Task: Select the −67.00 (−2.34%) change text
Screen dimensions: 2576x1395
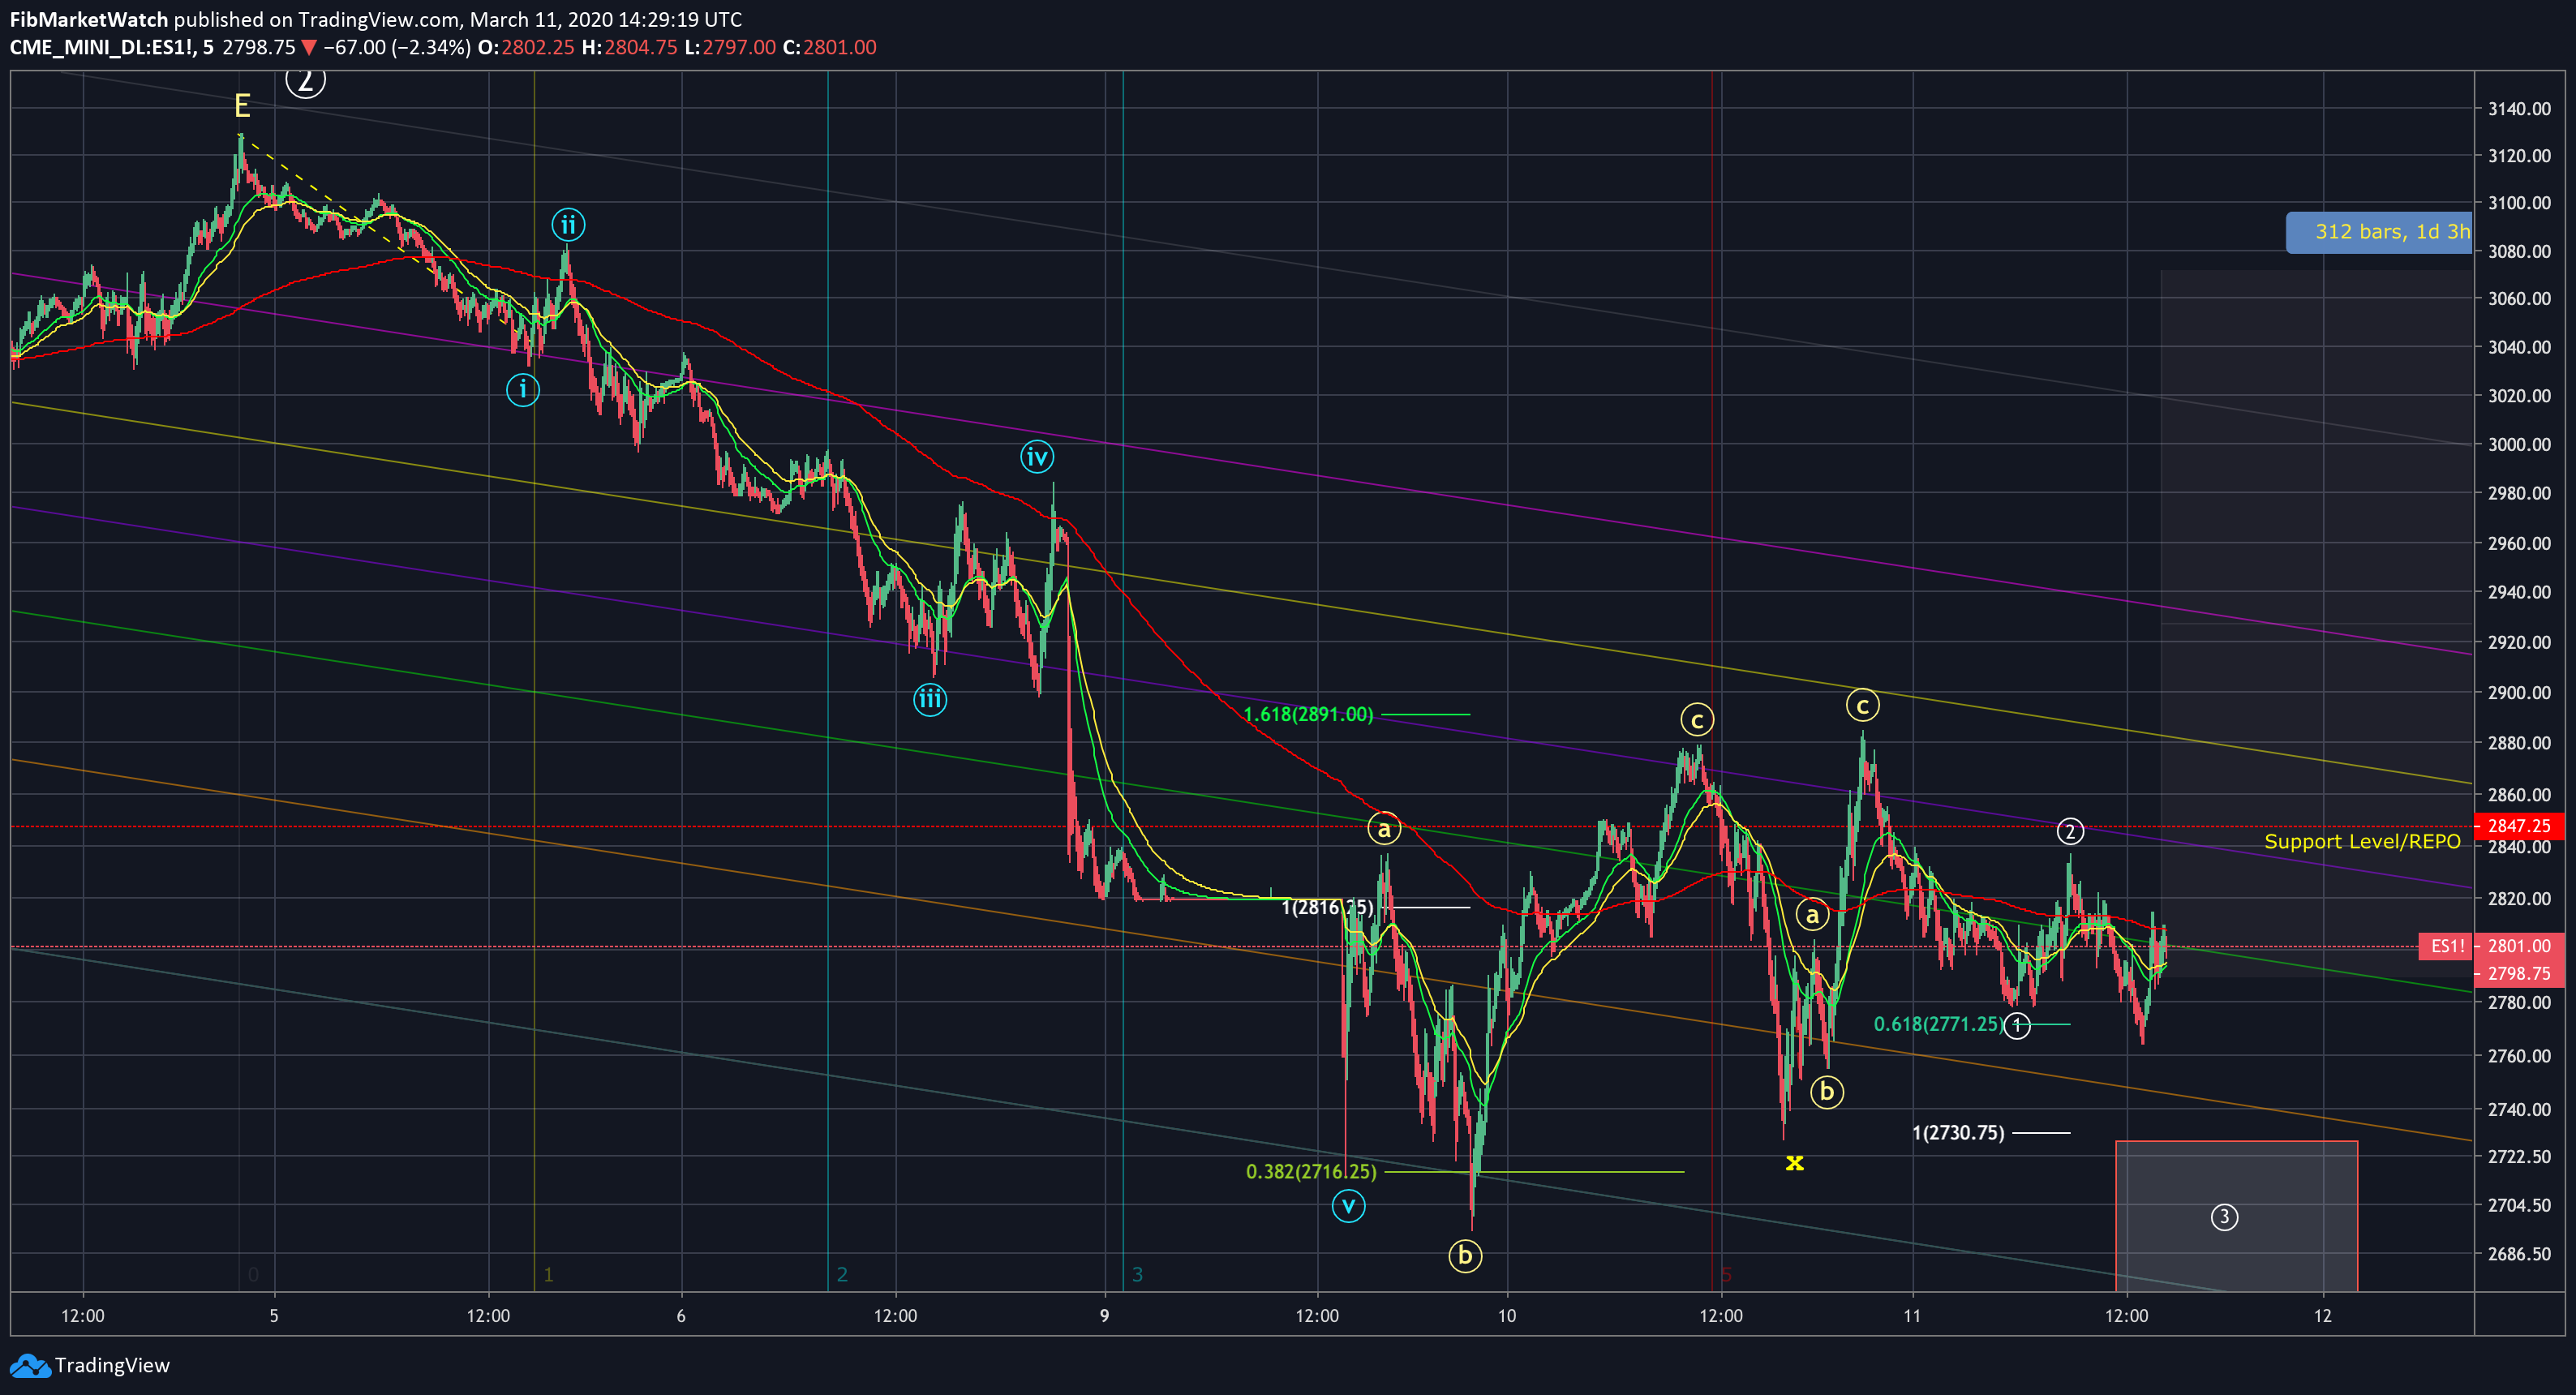Action: (x=397, y=47)
